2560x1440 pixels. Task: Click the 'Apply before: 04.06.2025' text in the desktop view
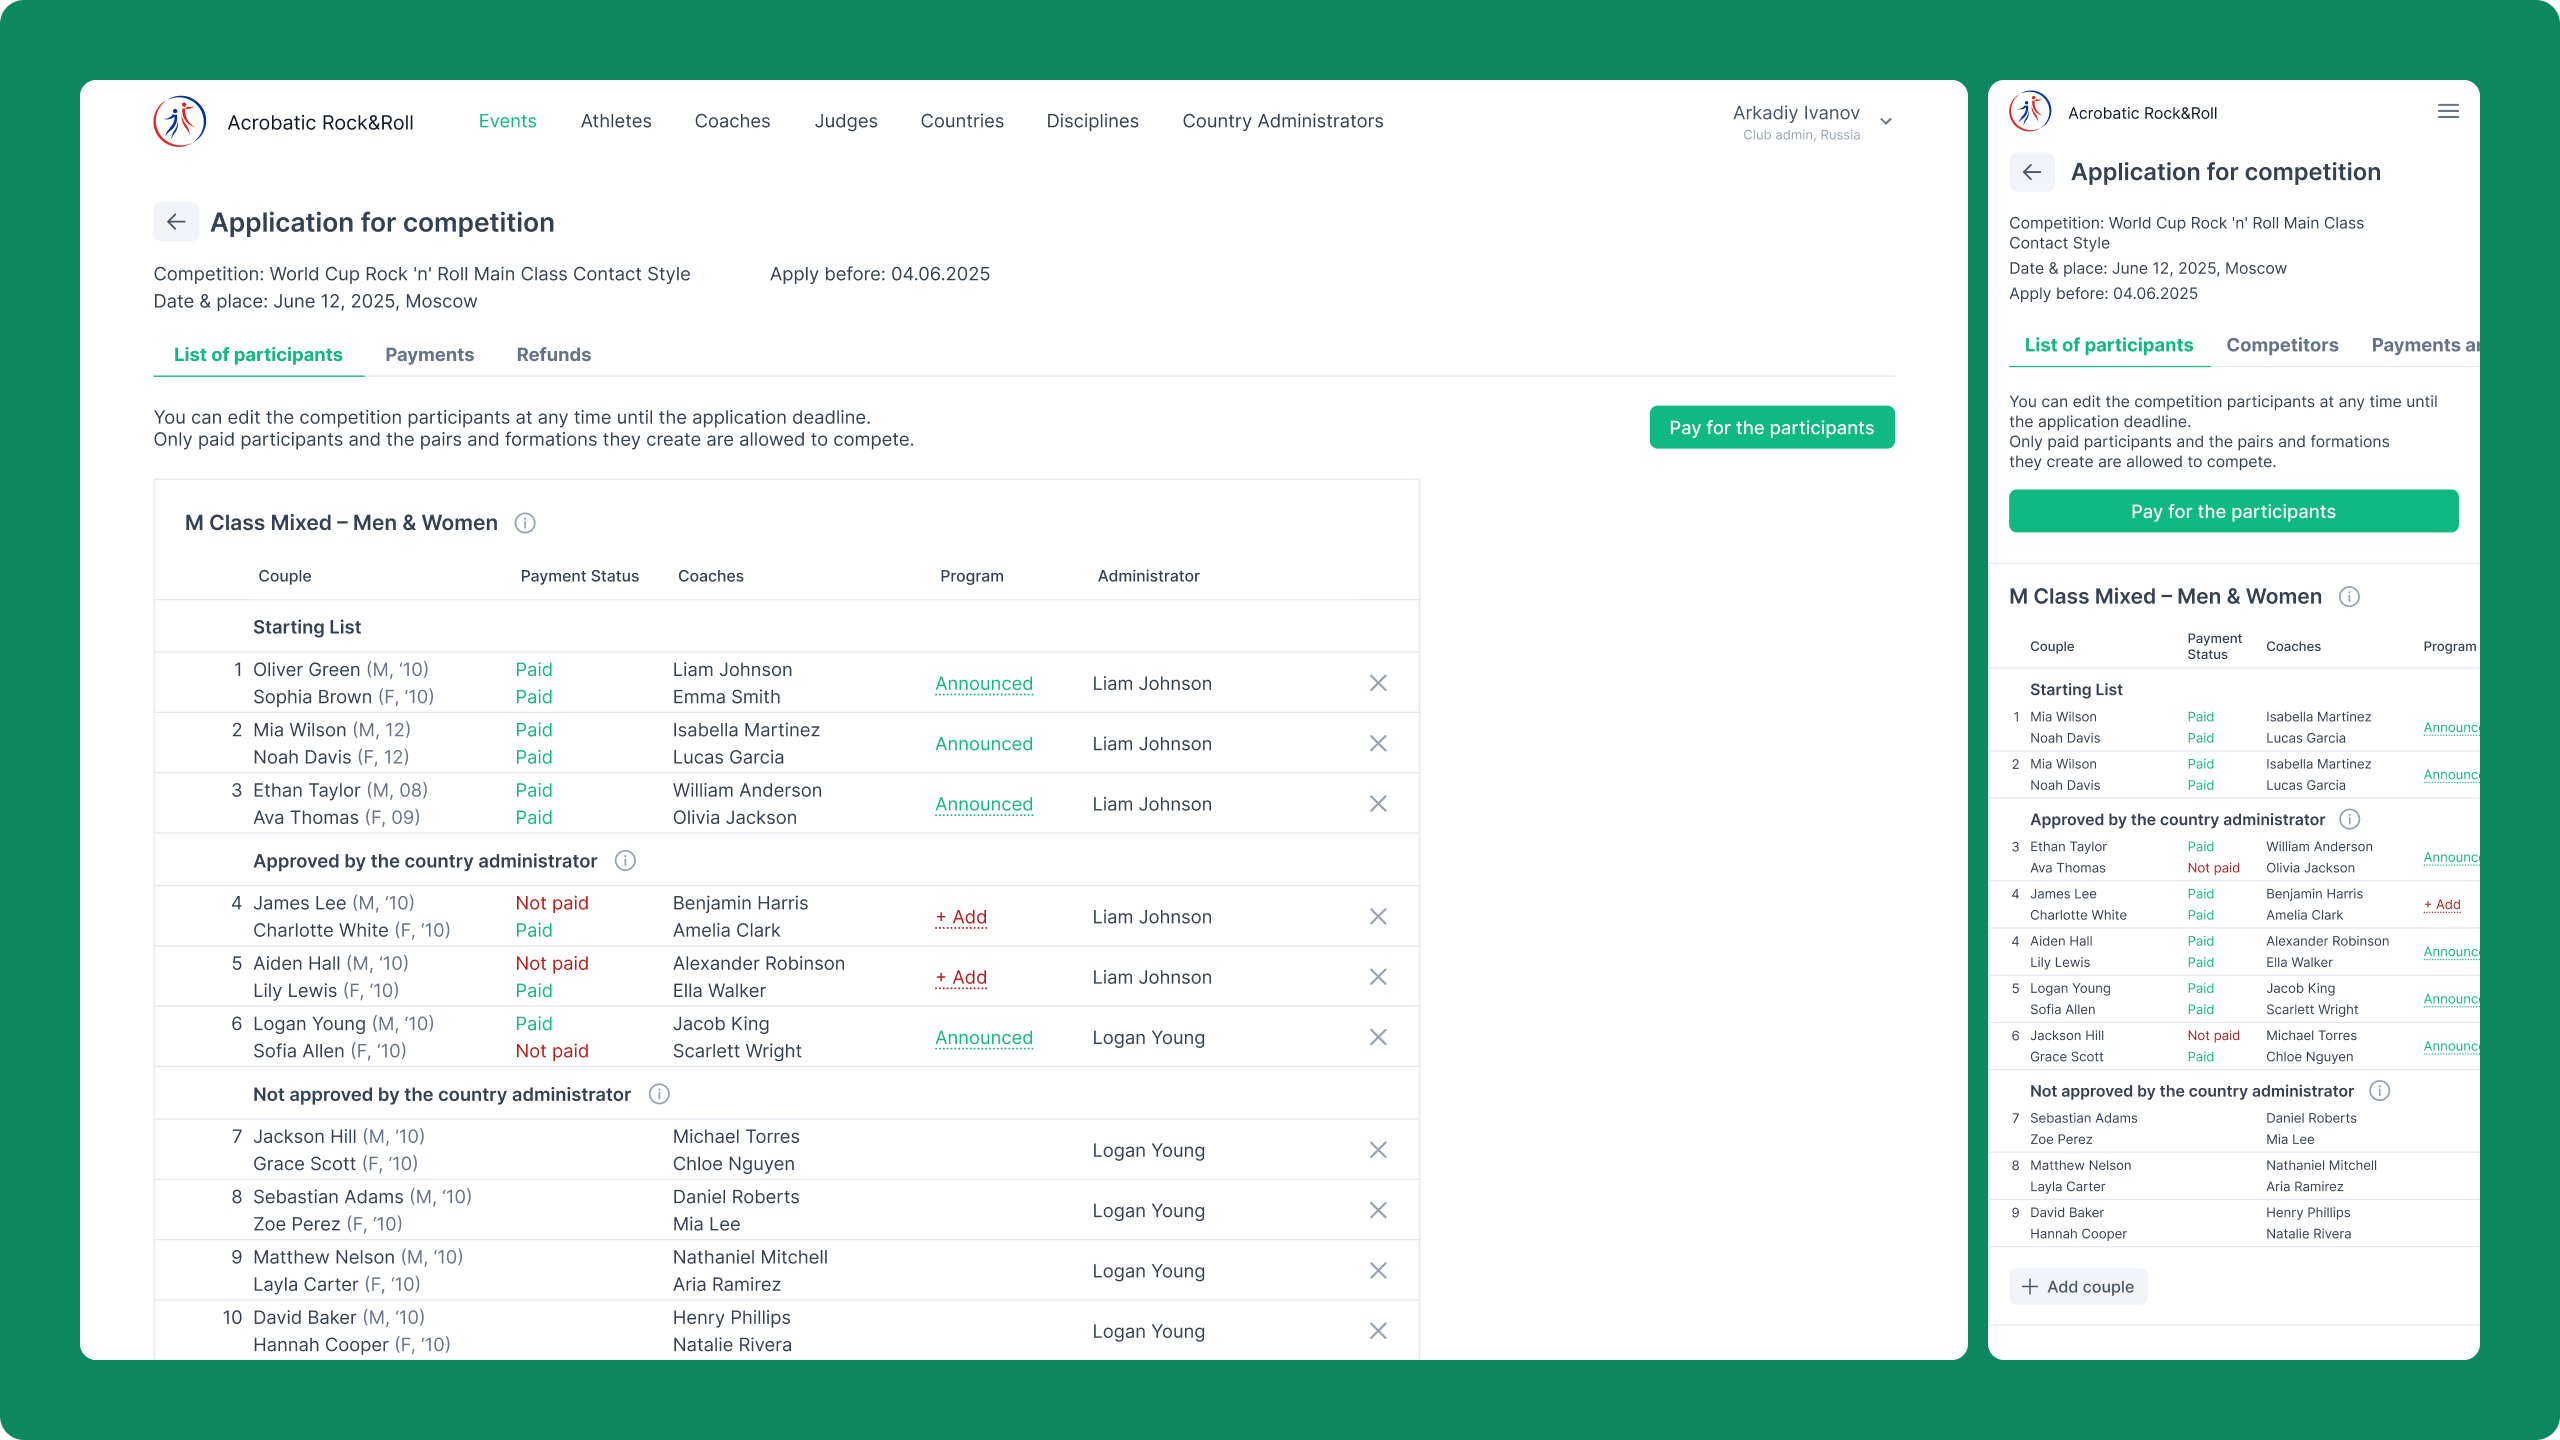(x=880, y=274)
